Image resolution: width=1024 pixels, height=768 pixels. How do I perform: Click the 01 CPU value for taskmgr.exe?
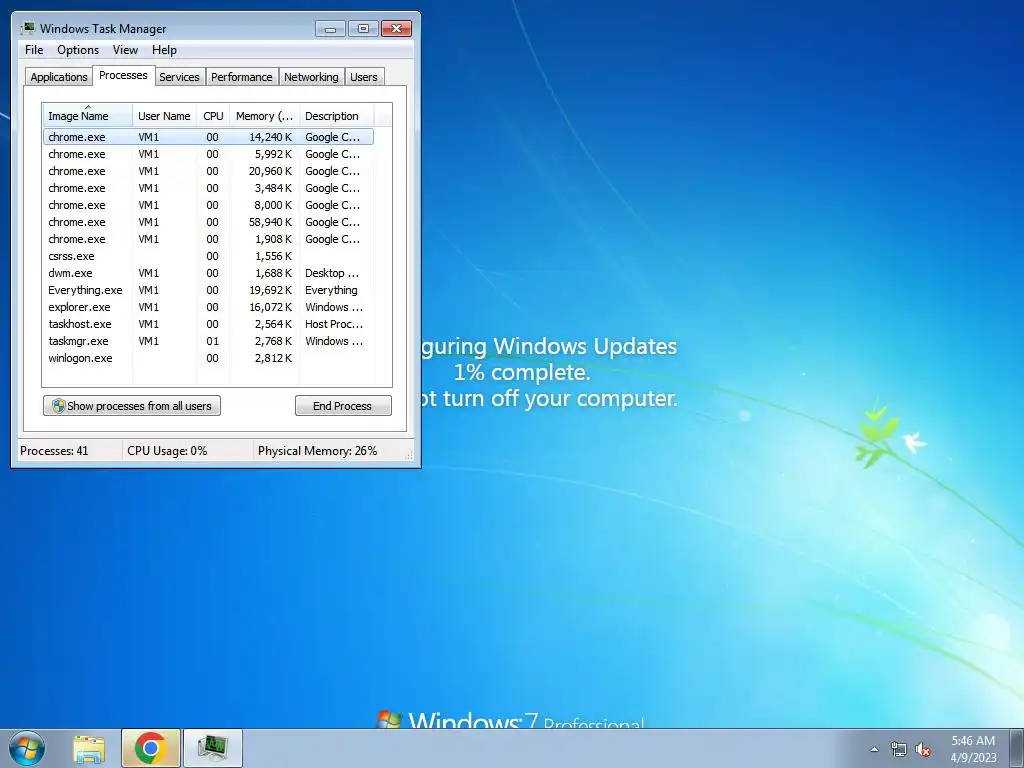[x=212, y=341]
